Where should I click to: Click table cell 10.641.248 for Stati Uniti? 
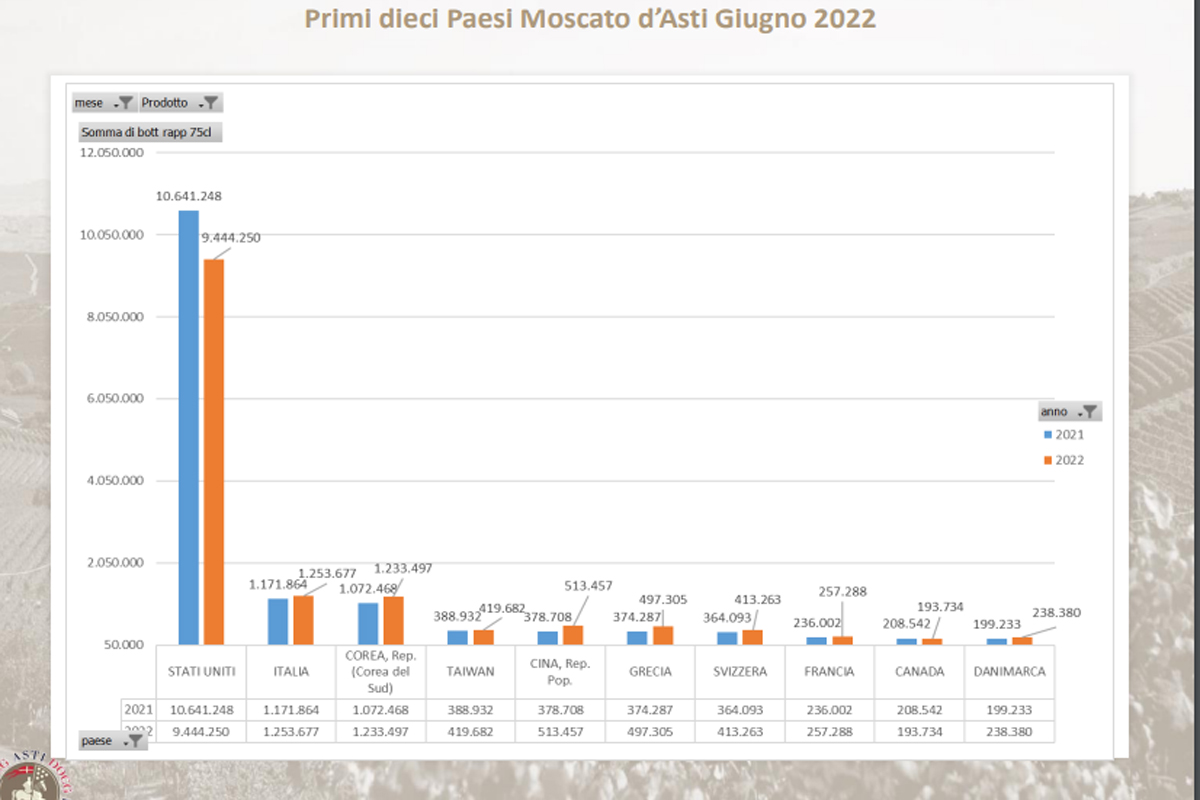tap(201, 710)
